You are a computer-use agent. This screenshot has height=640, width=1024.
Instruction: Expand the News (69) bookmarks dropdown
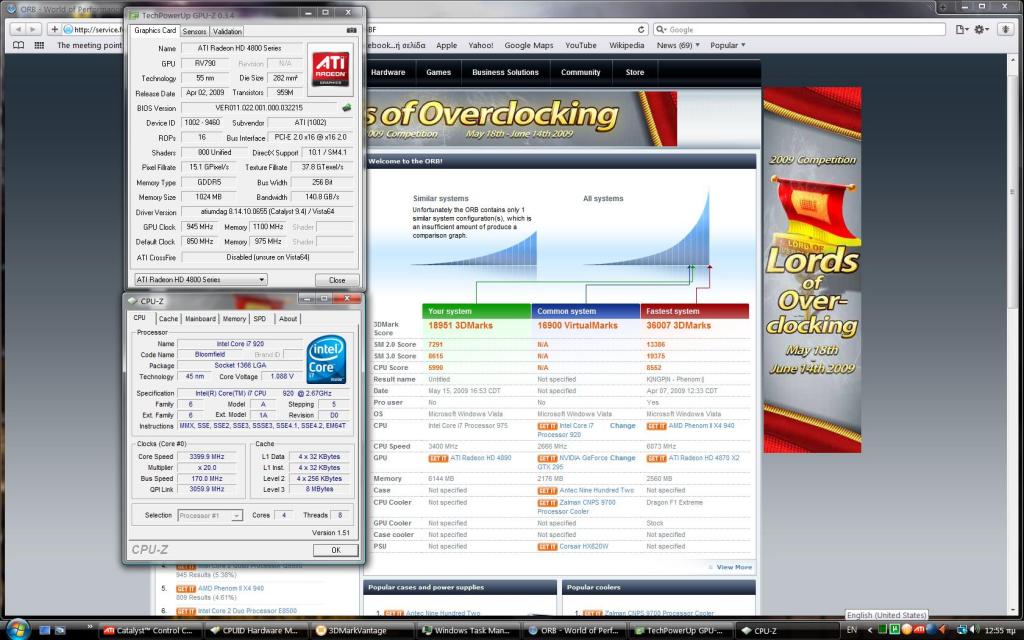(678, 45)
